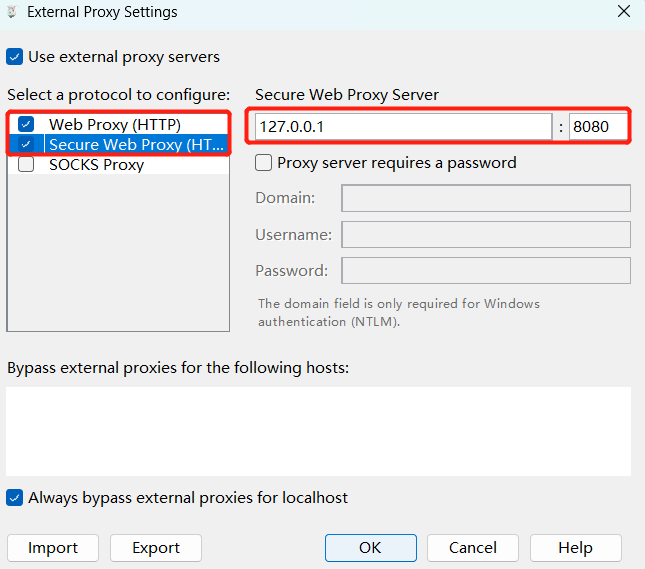Click the Export button
The width and height of the screenshot is (645, 569).
[156, 548]
